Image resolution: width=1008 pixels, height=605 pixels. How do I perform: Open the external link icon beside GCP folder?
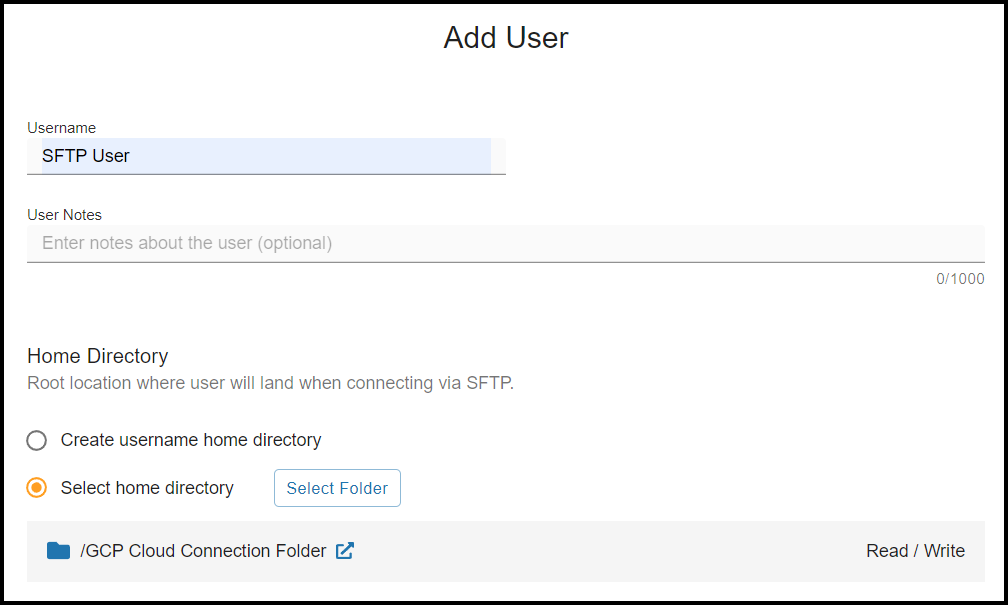coord(345,551)
